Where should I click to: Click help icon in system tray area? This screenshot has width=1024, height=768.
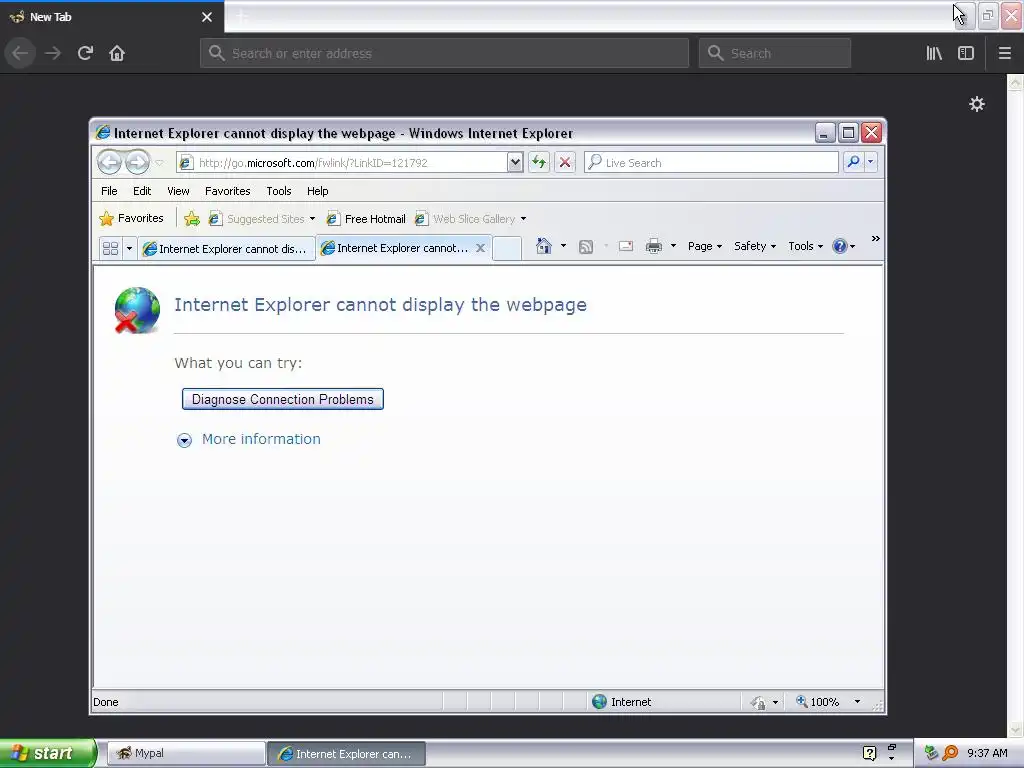coord(869,753)
